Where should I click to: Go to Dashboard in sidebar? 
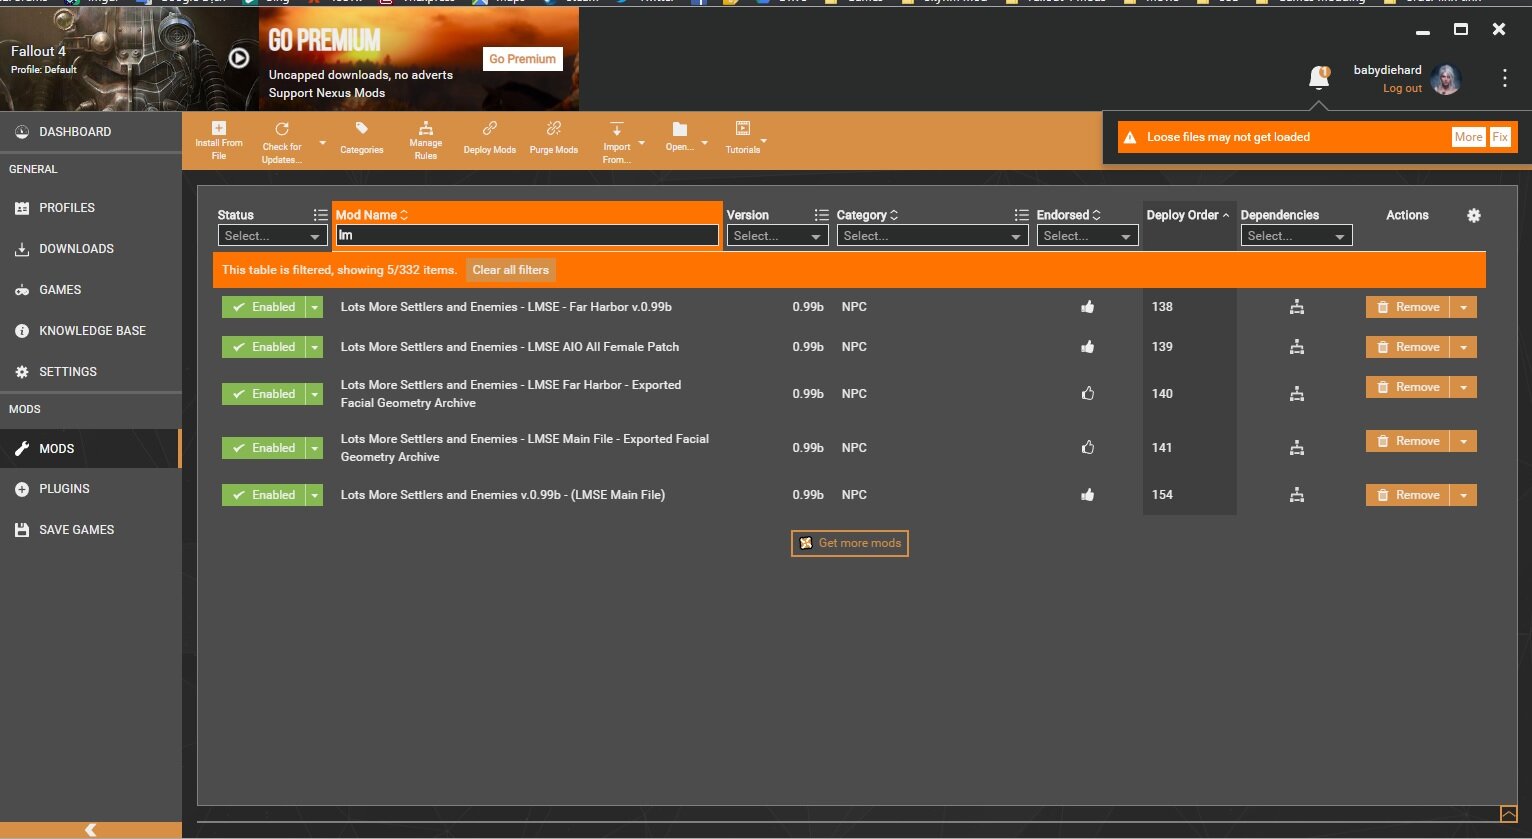[x=91, y=132]
